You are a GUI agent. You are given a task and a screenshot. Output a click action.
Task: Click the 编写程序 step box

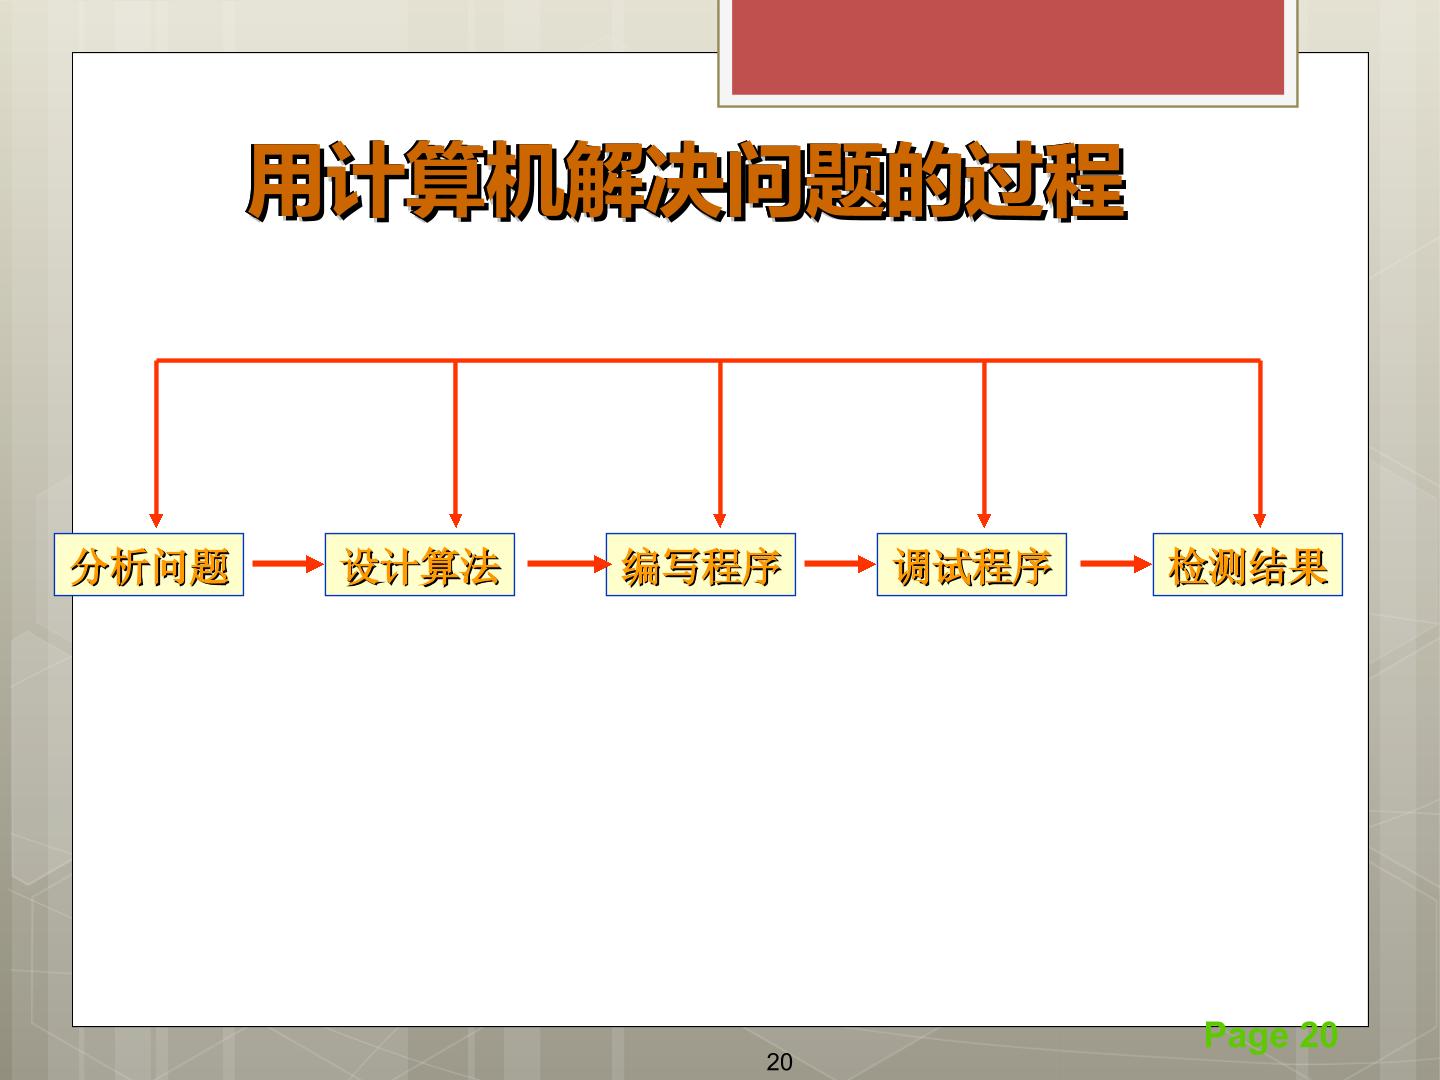pyautogui.click(x=701, y=565)
